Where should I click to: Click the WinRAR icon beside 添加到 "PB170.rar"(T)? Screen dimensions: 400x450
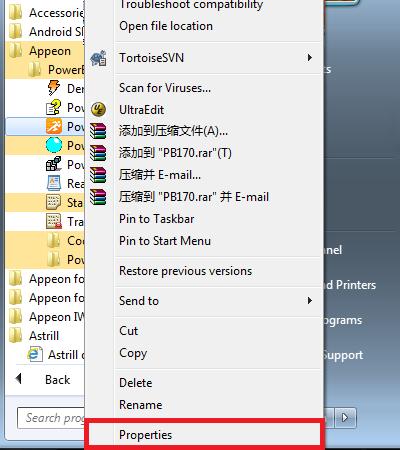click(98, 153)
